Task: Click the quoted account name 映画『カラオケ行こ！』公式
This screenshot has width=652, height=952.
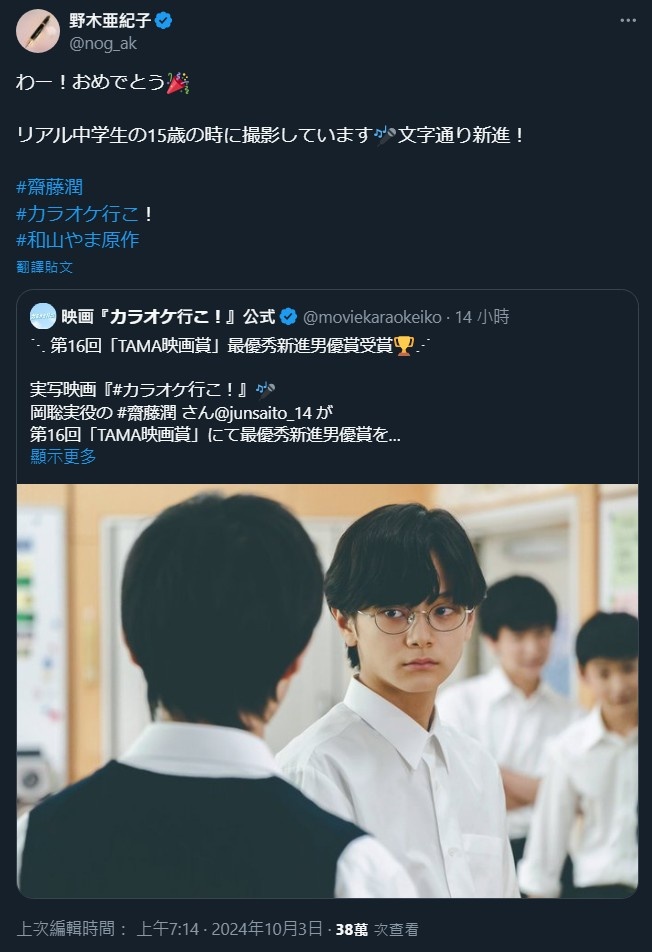Action: pos(168,316)
